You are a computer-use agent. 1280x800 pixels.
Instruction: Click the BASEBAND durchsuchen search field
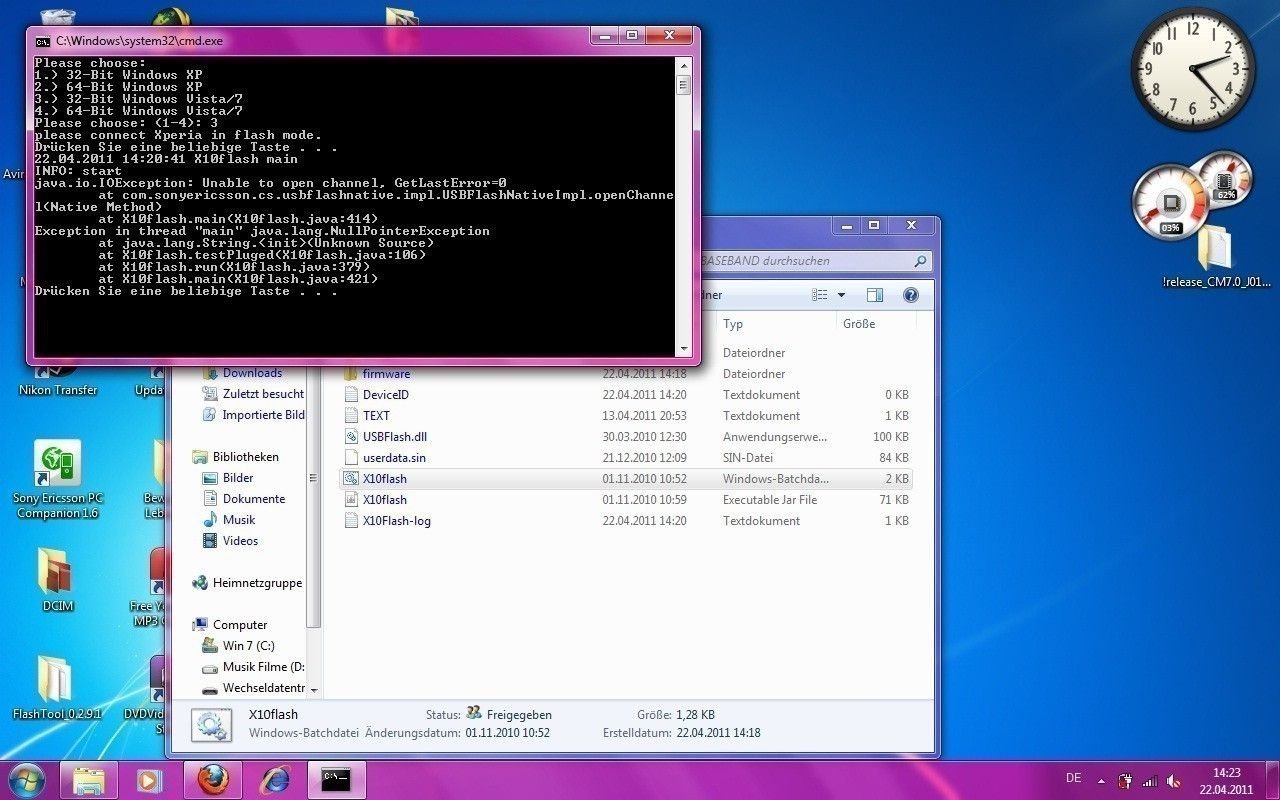816,261
